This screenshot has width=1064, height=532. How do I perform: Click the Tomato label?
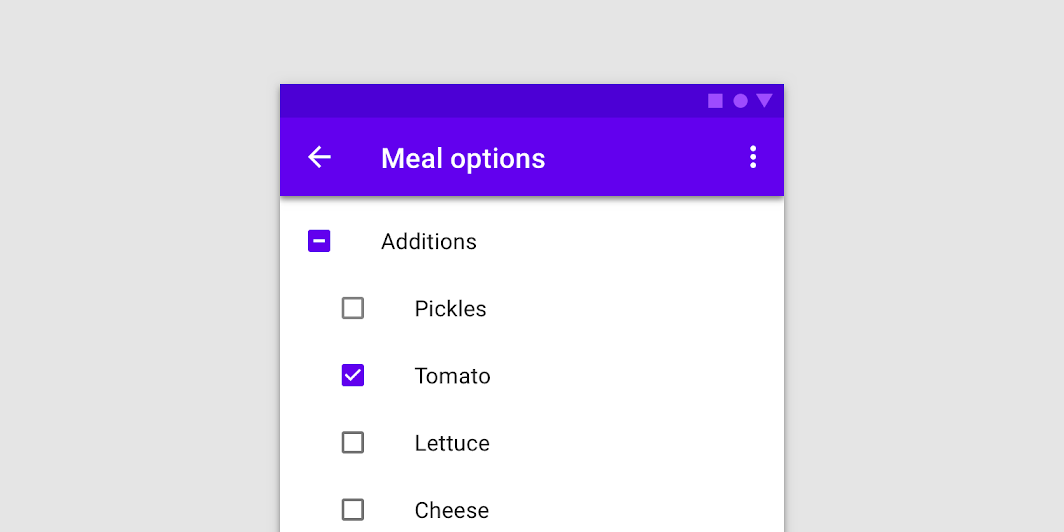click(452, 376)
